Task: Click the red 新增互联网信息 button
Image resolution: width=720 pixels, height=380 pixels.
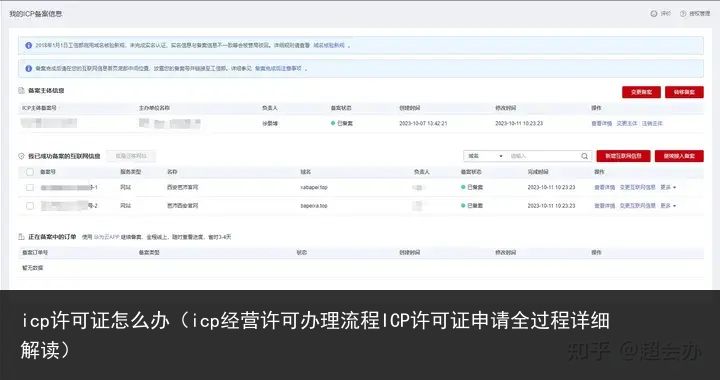Action: click(x=624, y=156)
